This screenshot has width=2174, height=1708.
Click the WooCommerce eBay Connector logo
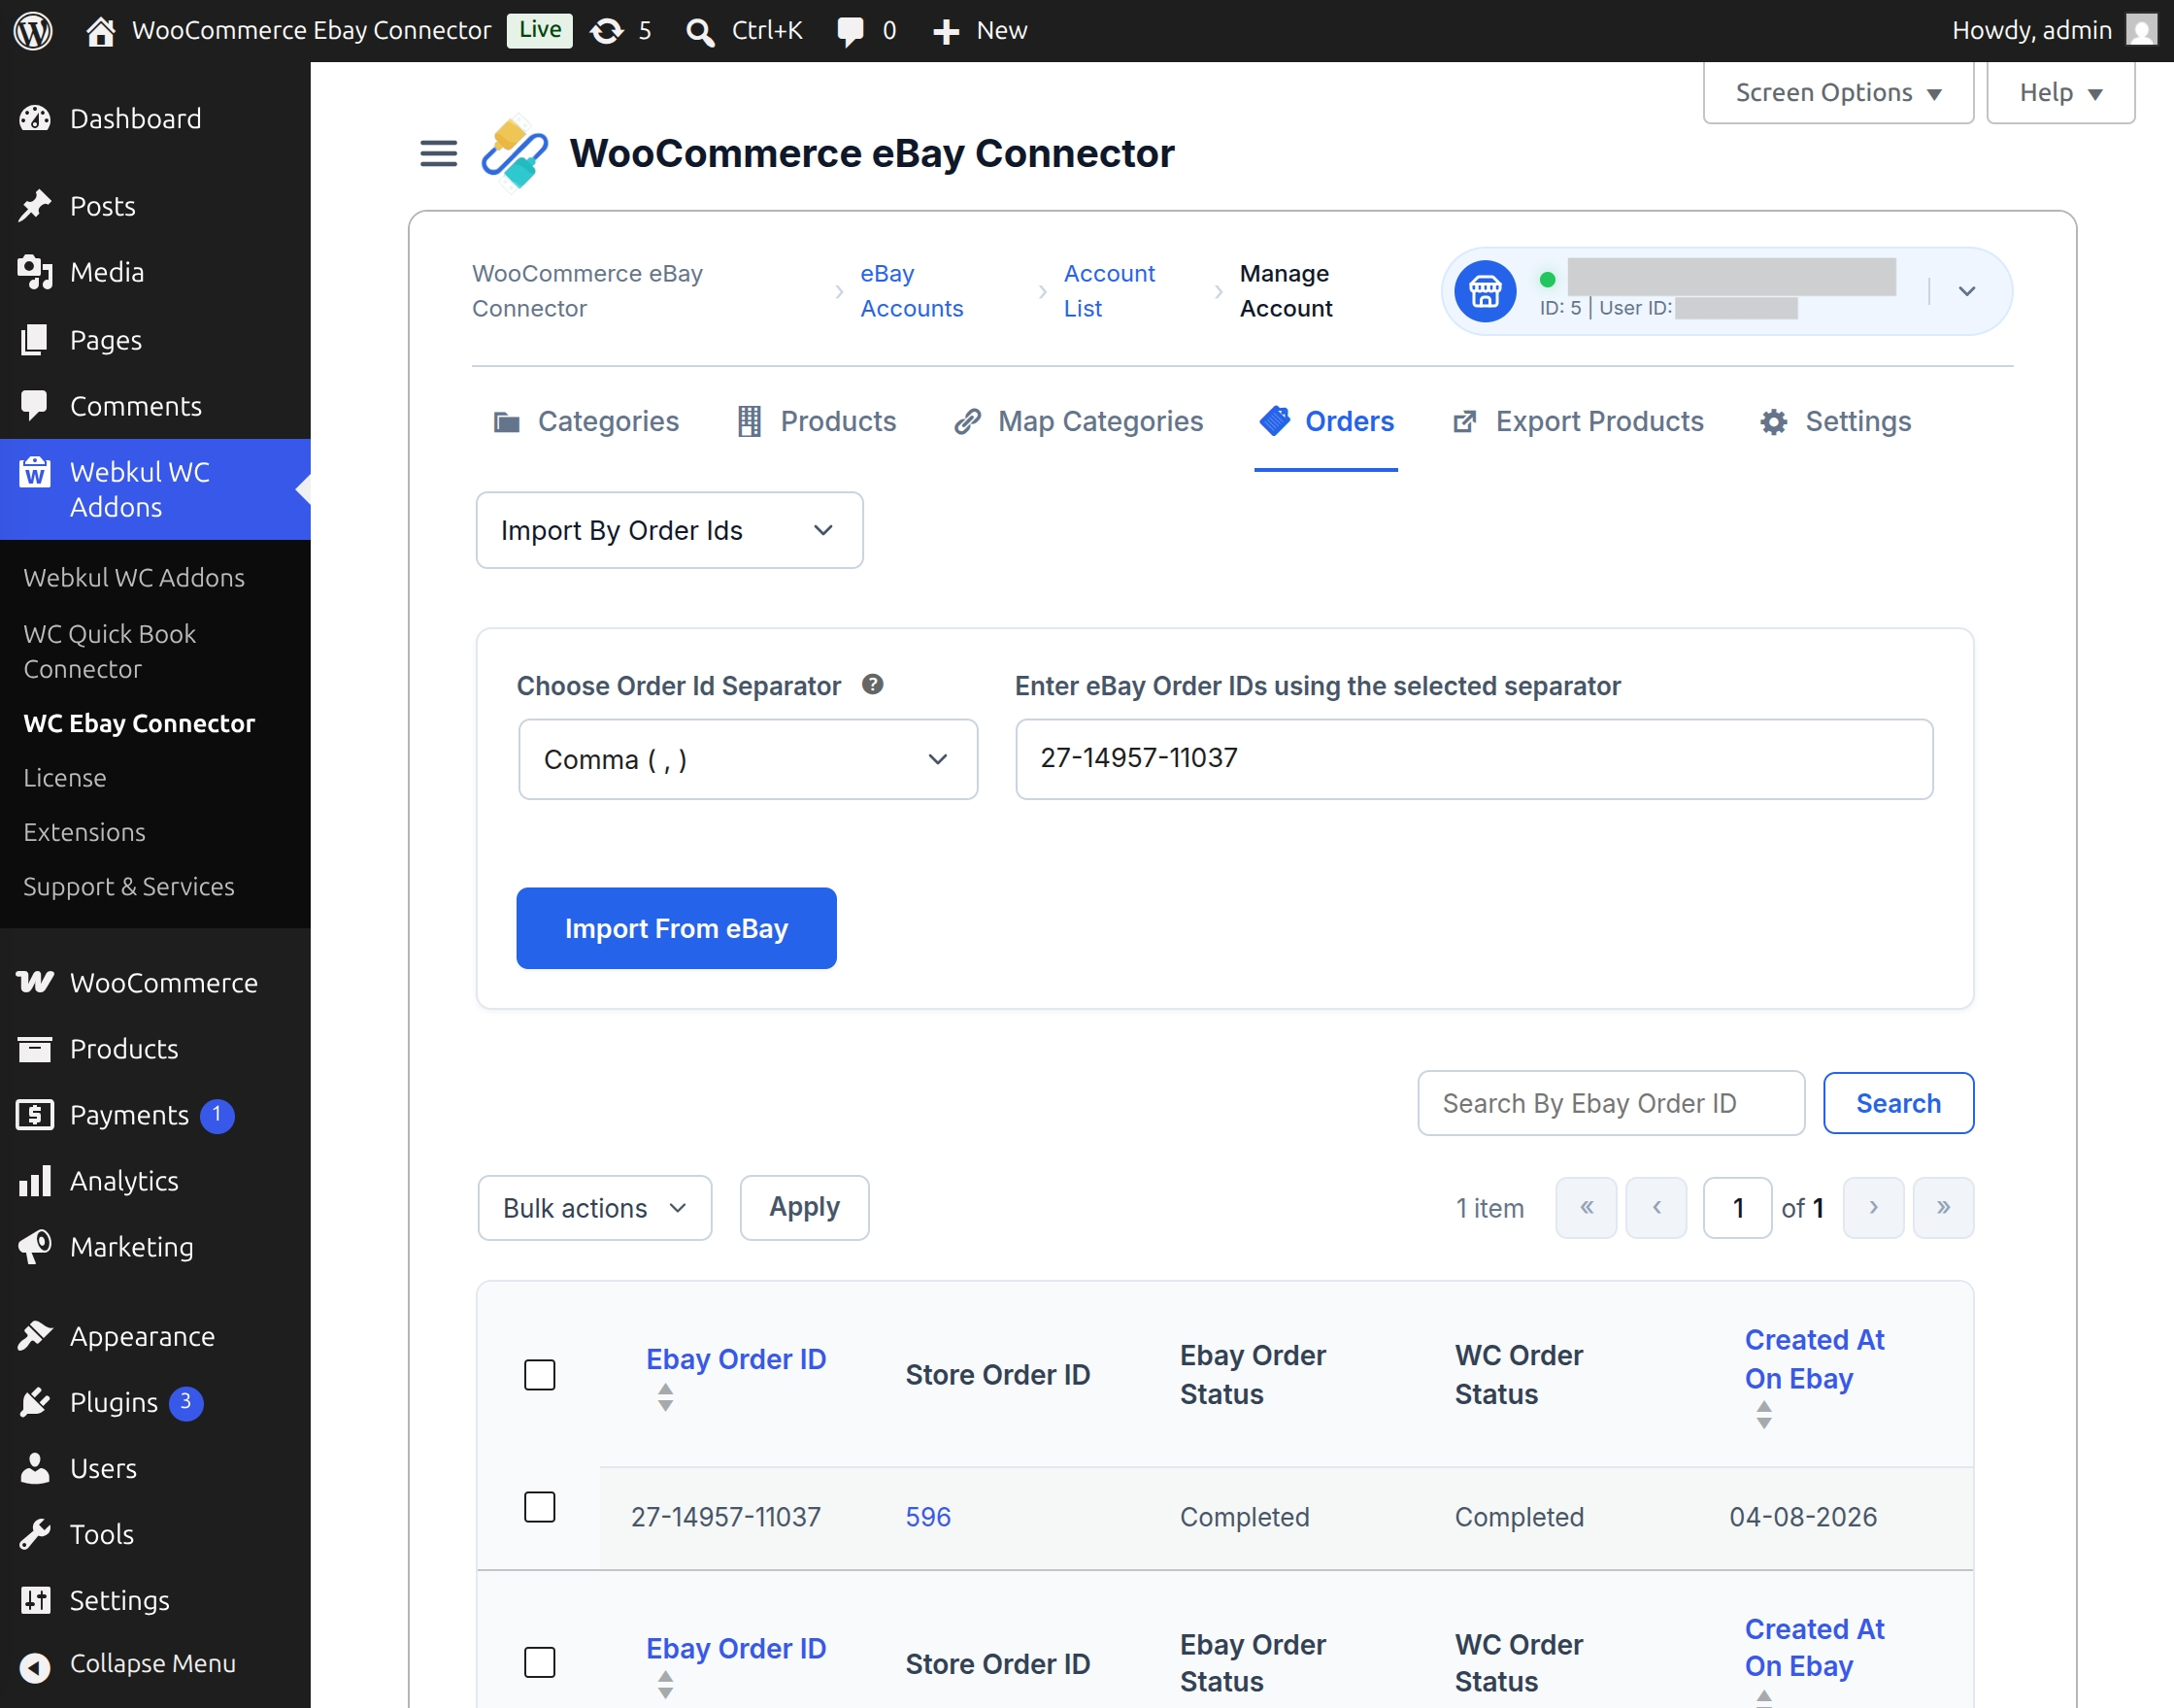[515, 153]
